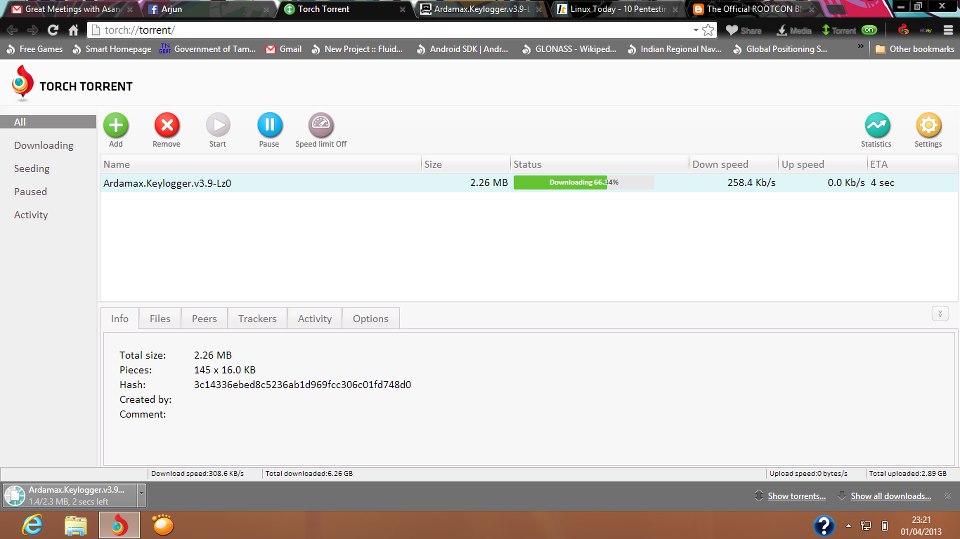The image size is (960, 539).
Task: Click the Share heart button
Action: click(743, 30)
